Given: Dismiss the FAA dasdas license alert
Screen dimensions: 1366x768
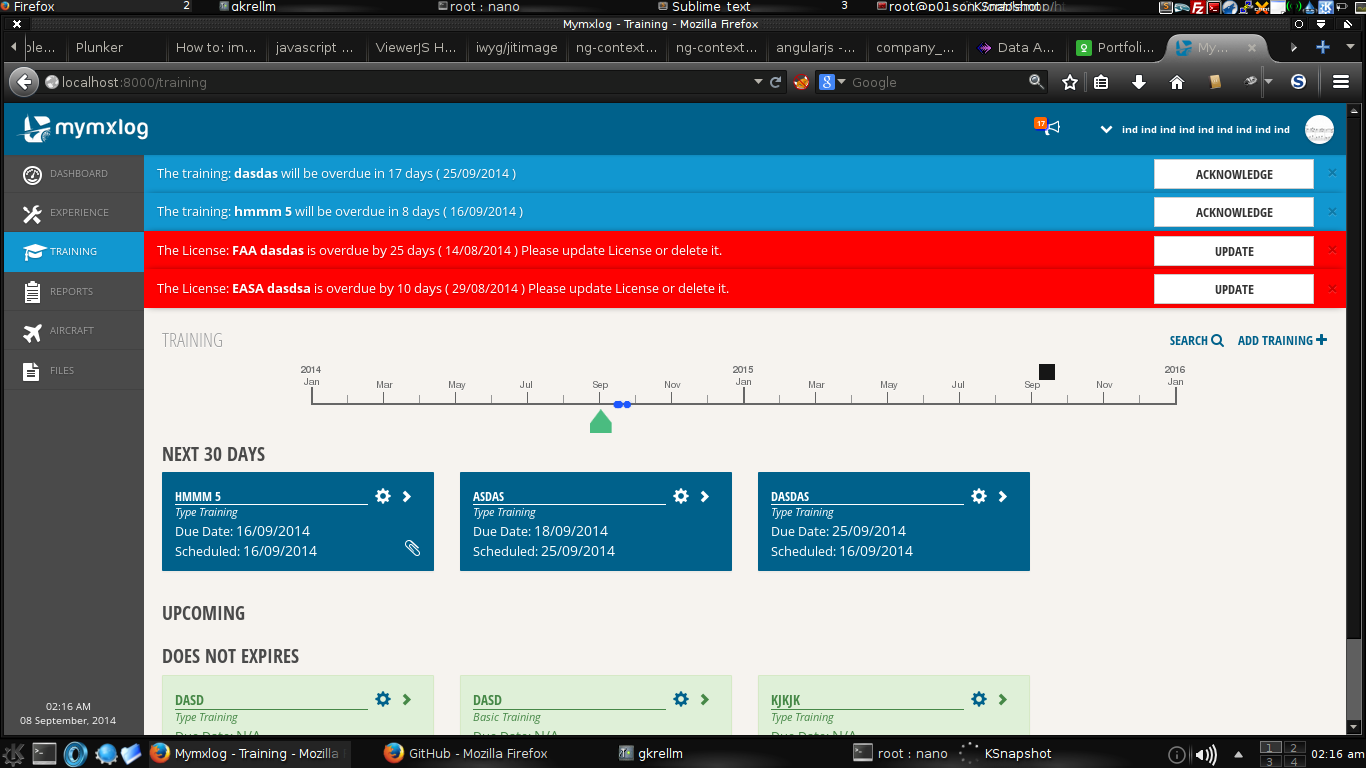Looking at the screenshot, I should point(1332,250).
